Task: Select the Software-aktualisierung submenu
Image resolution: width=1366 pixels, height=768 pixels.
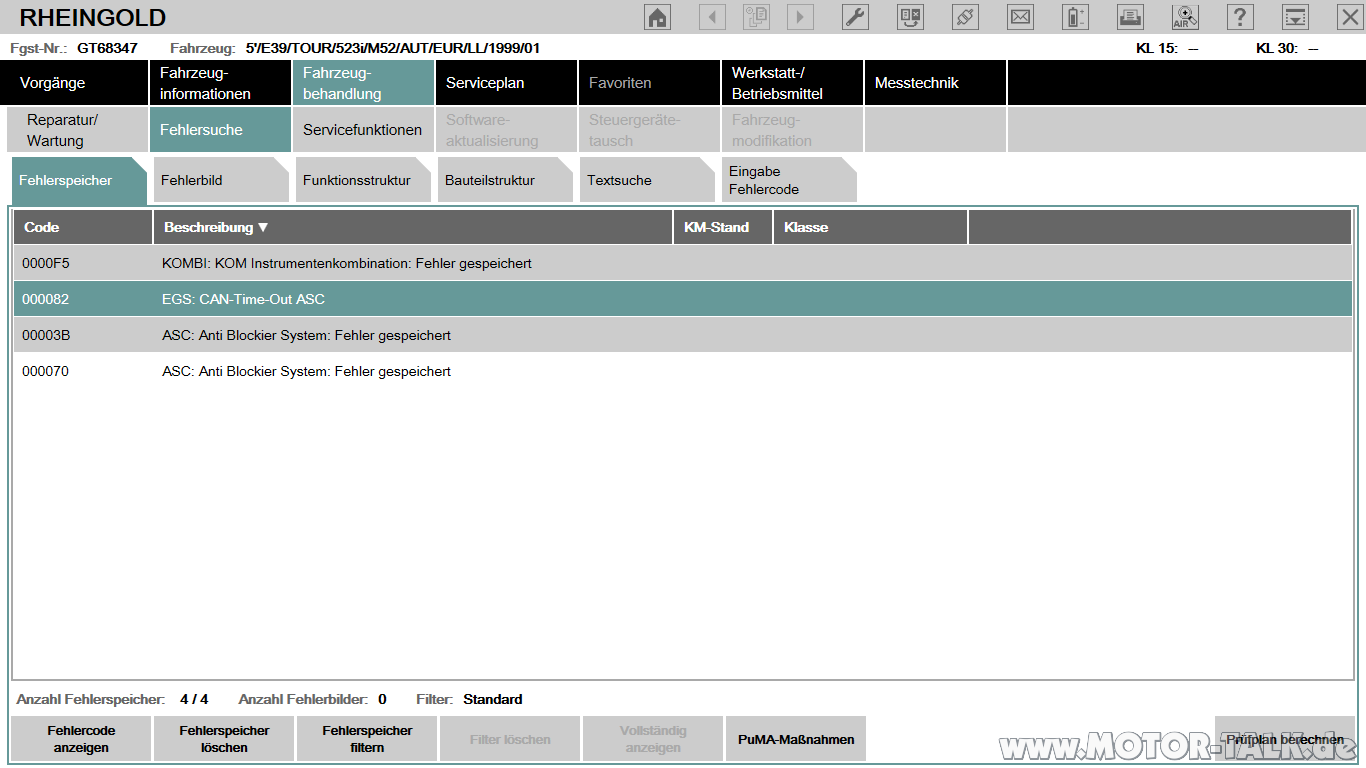Action: [x=506, y=130]
